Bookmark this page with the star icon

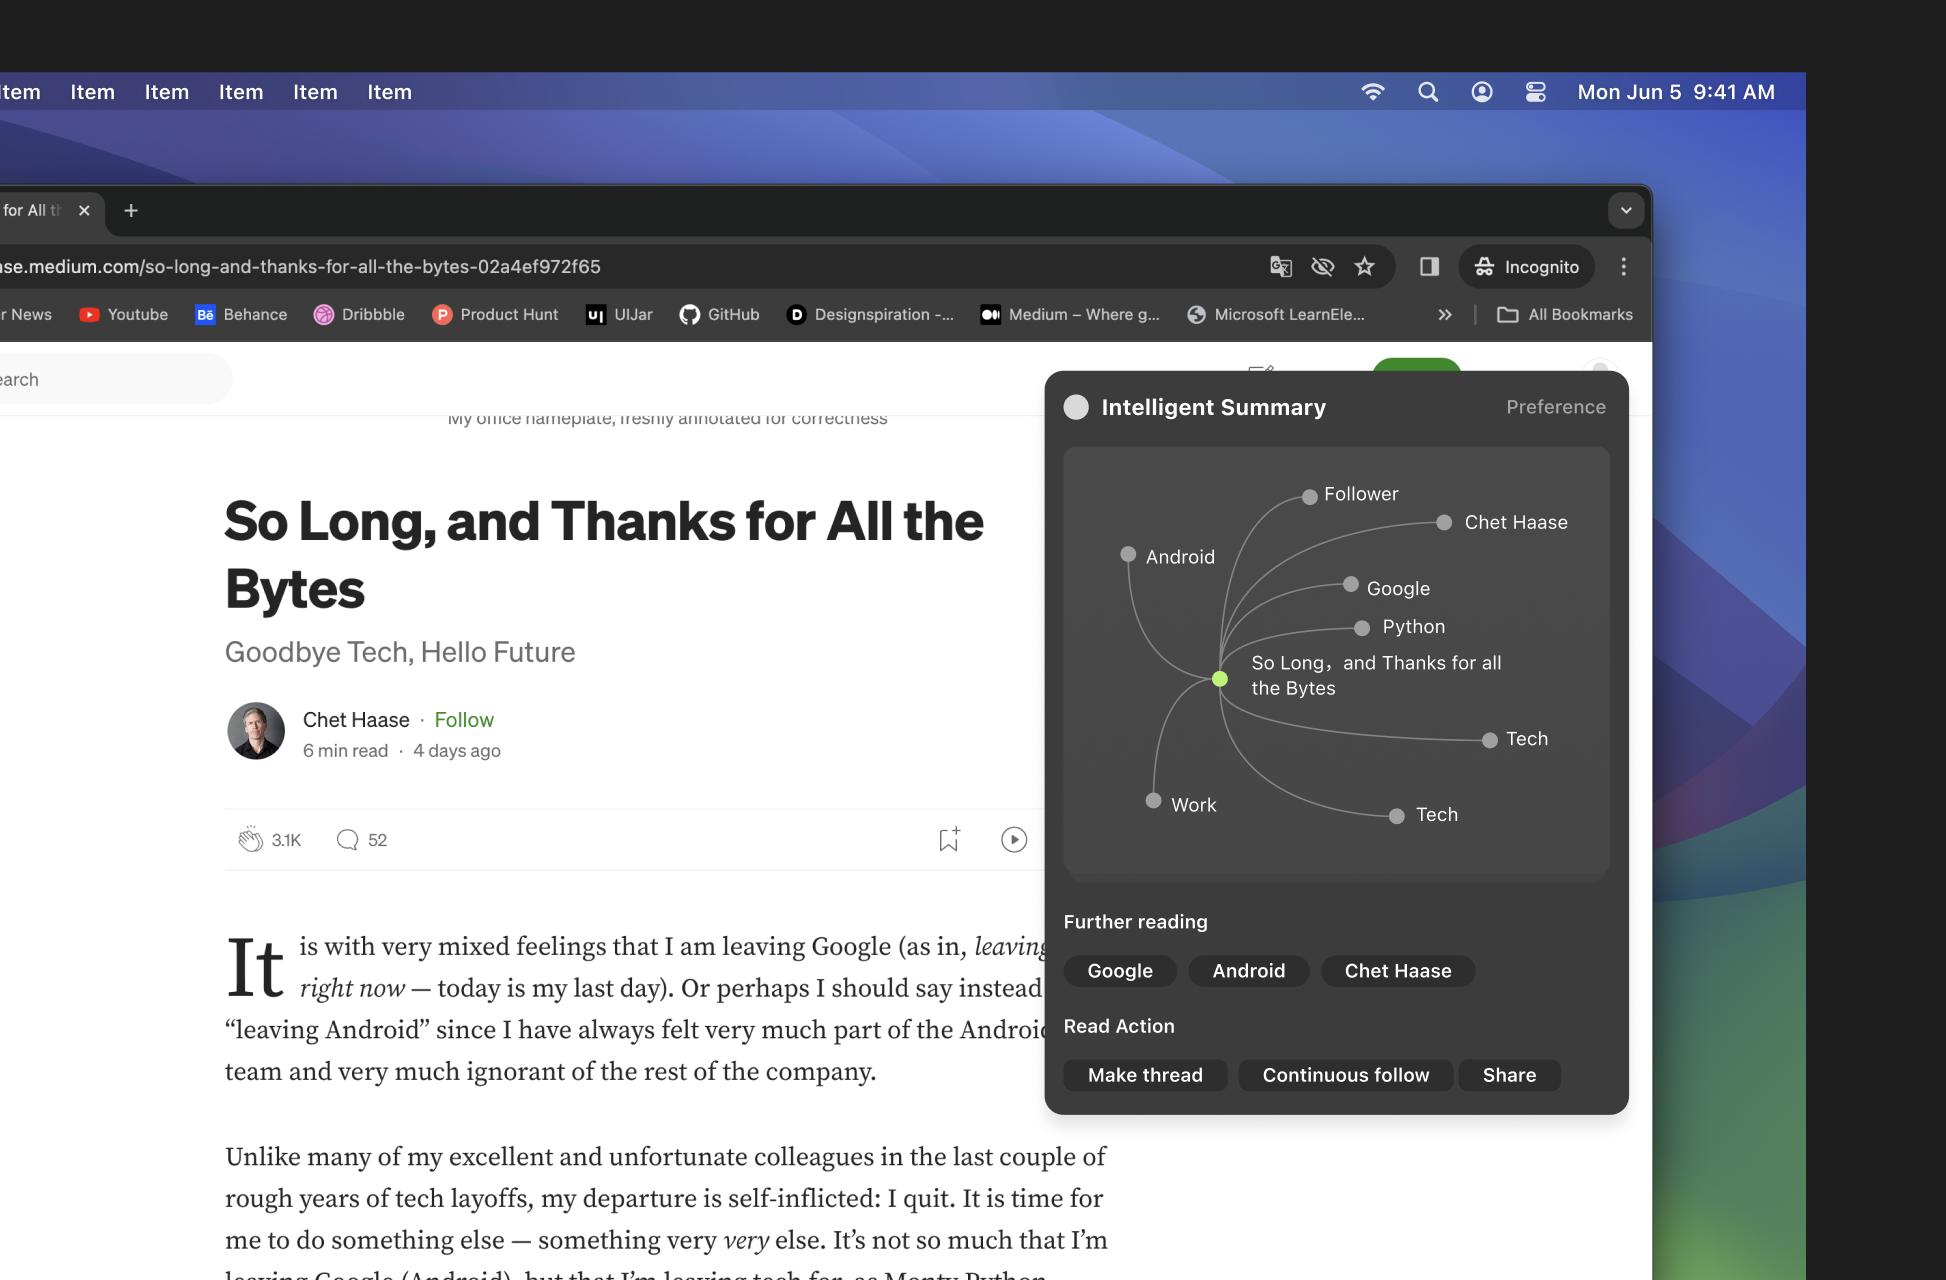(x=1364, y=266)
